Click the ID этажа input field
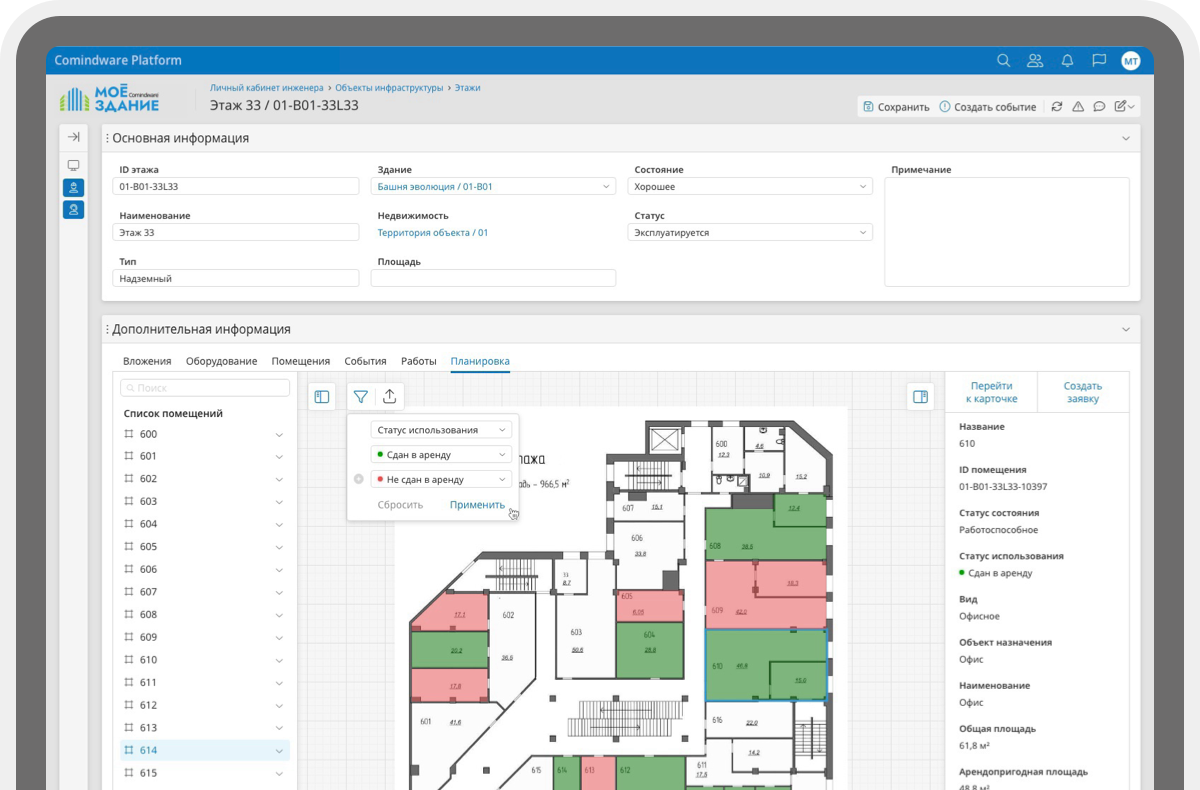Screen dimensions: 1200x790 [235, 187]
